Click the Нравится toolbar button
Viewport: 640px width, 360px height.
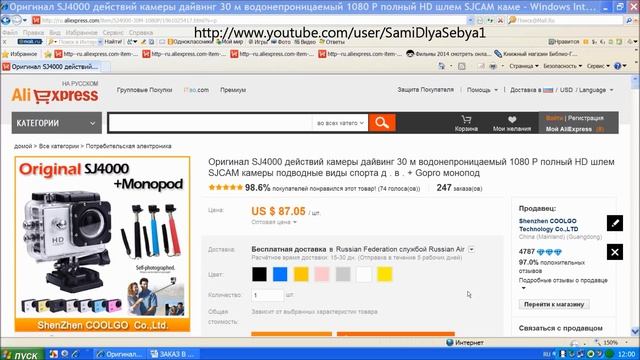(x=564, y=42)
